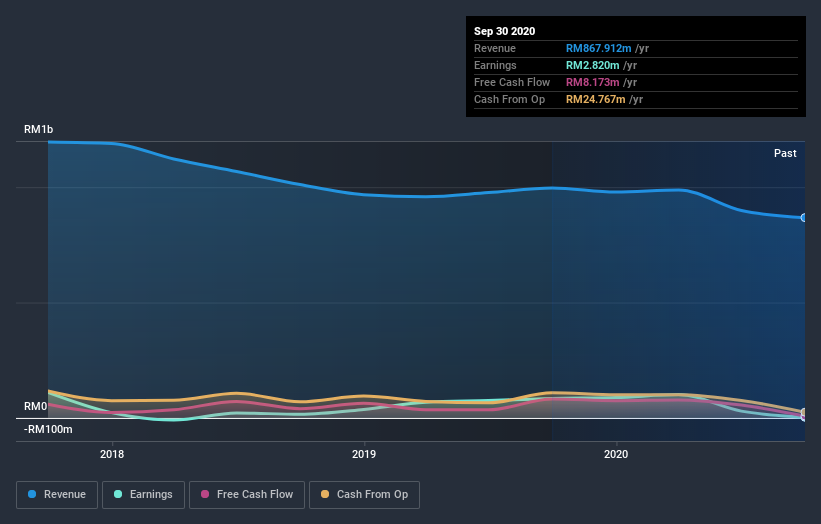The image size is (821, 524).
Task: Click the Sep 30 2020 tooltip date
Action: [x=504, y=31]
